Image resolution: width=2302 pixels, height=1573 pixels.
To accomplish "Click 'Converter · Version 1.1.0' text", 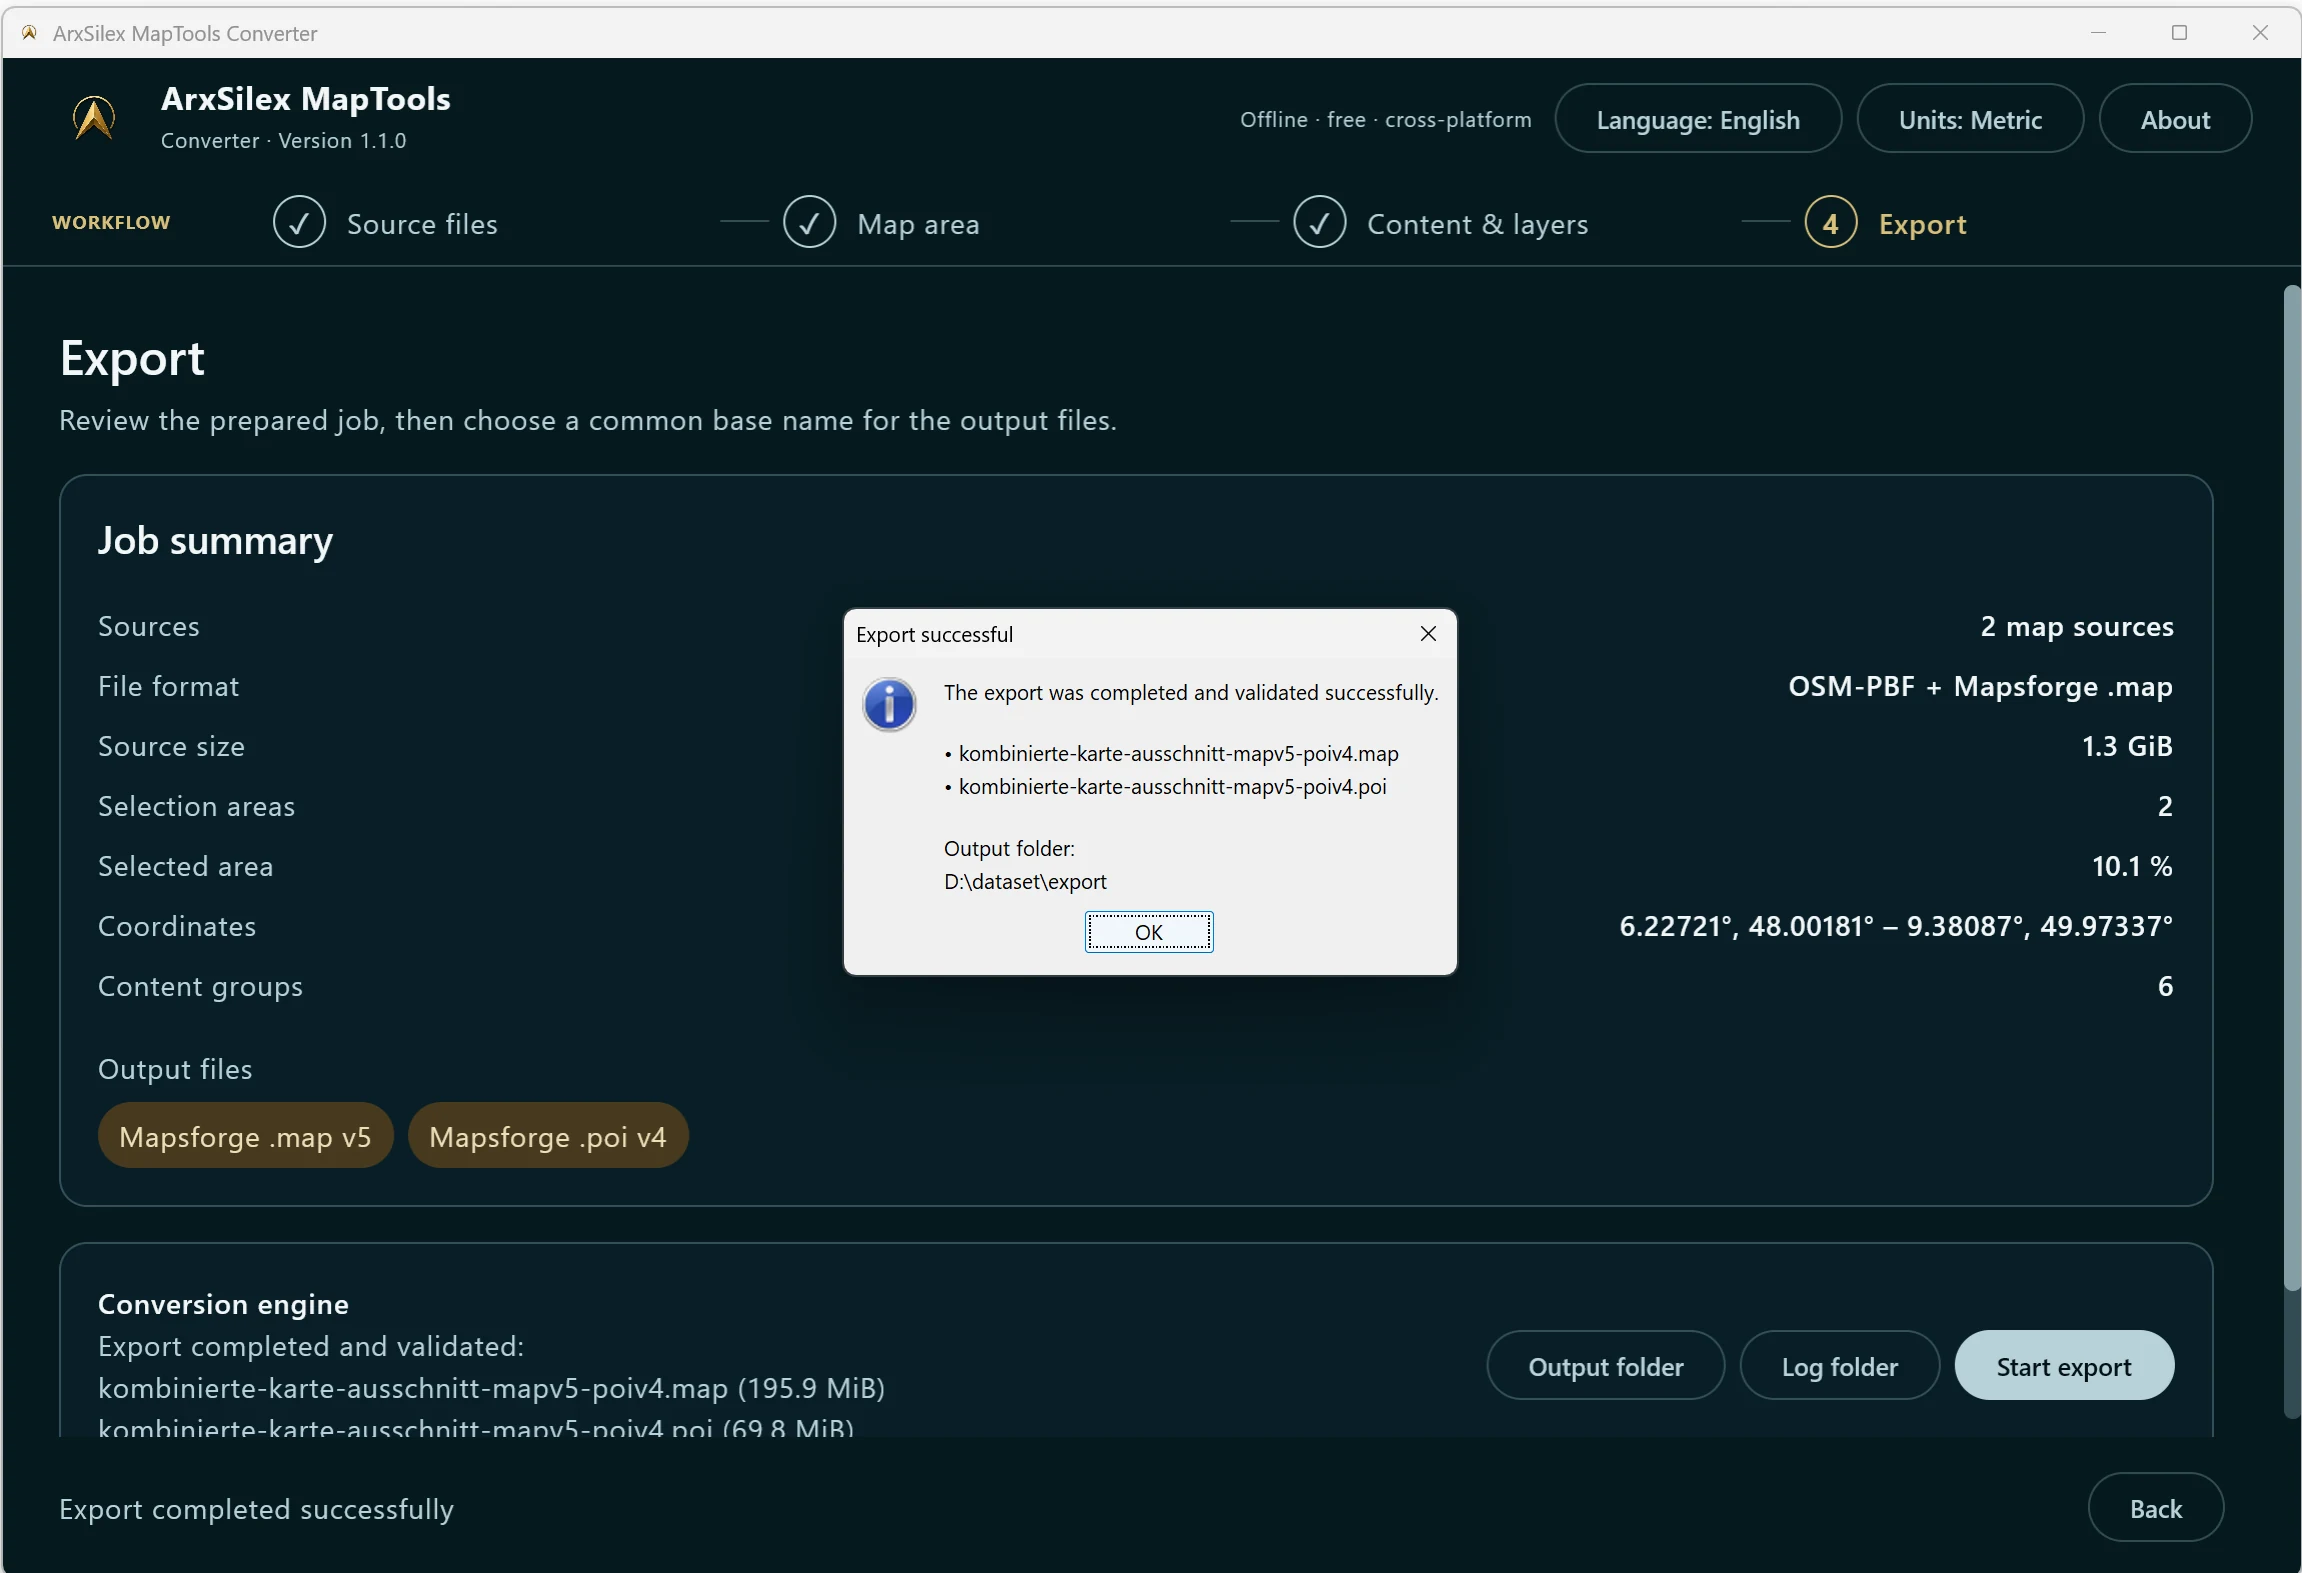I will point(283,141).
